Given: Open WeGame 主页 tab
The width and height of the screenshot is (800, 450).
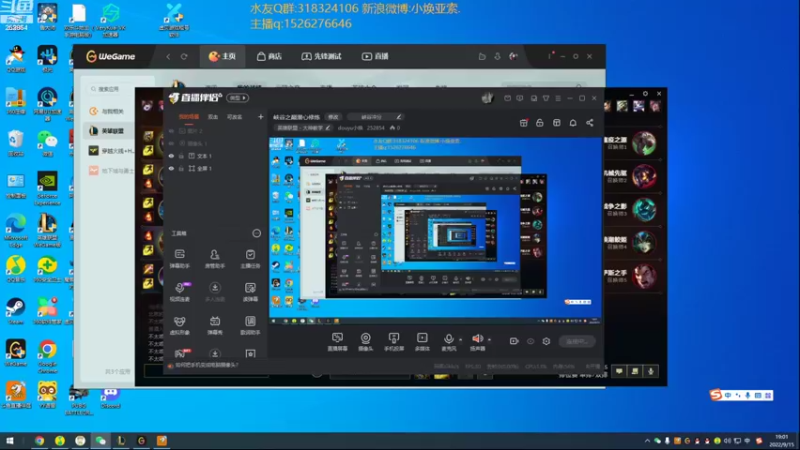Looking at the screenshot, I should pyautogui.click(x=222, y=56).
